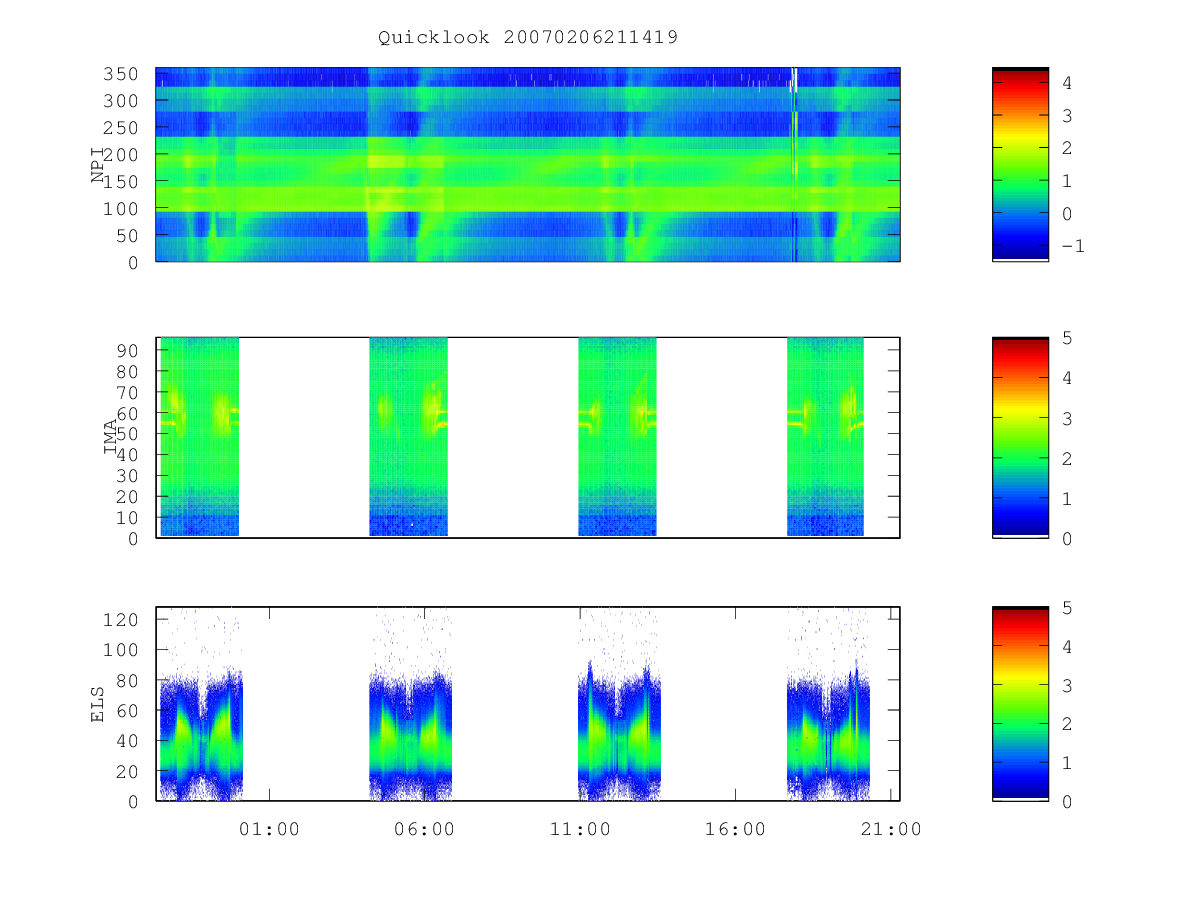1200x900 pixels.
Task: Click the 4 label on NPI colorbar
Action: click(1067, 84)
